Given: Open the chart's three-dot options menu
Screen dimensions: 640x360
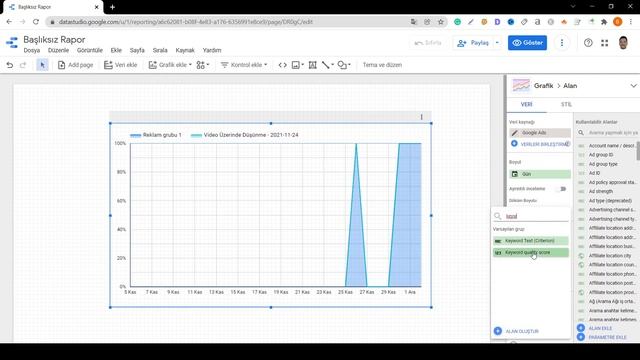Looking at the screenshot, I should (x=422, y=117).
